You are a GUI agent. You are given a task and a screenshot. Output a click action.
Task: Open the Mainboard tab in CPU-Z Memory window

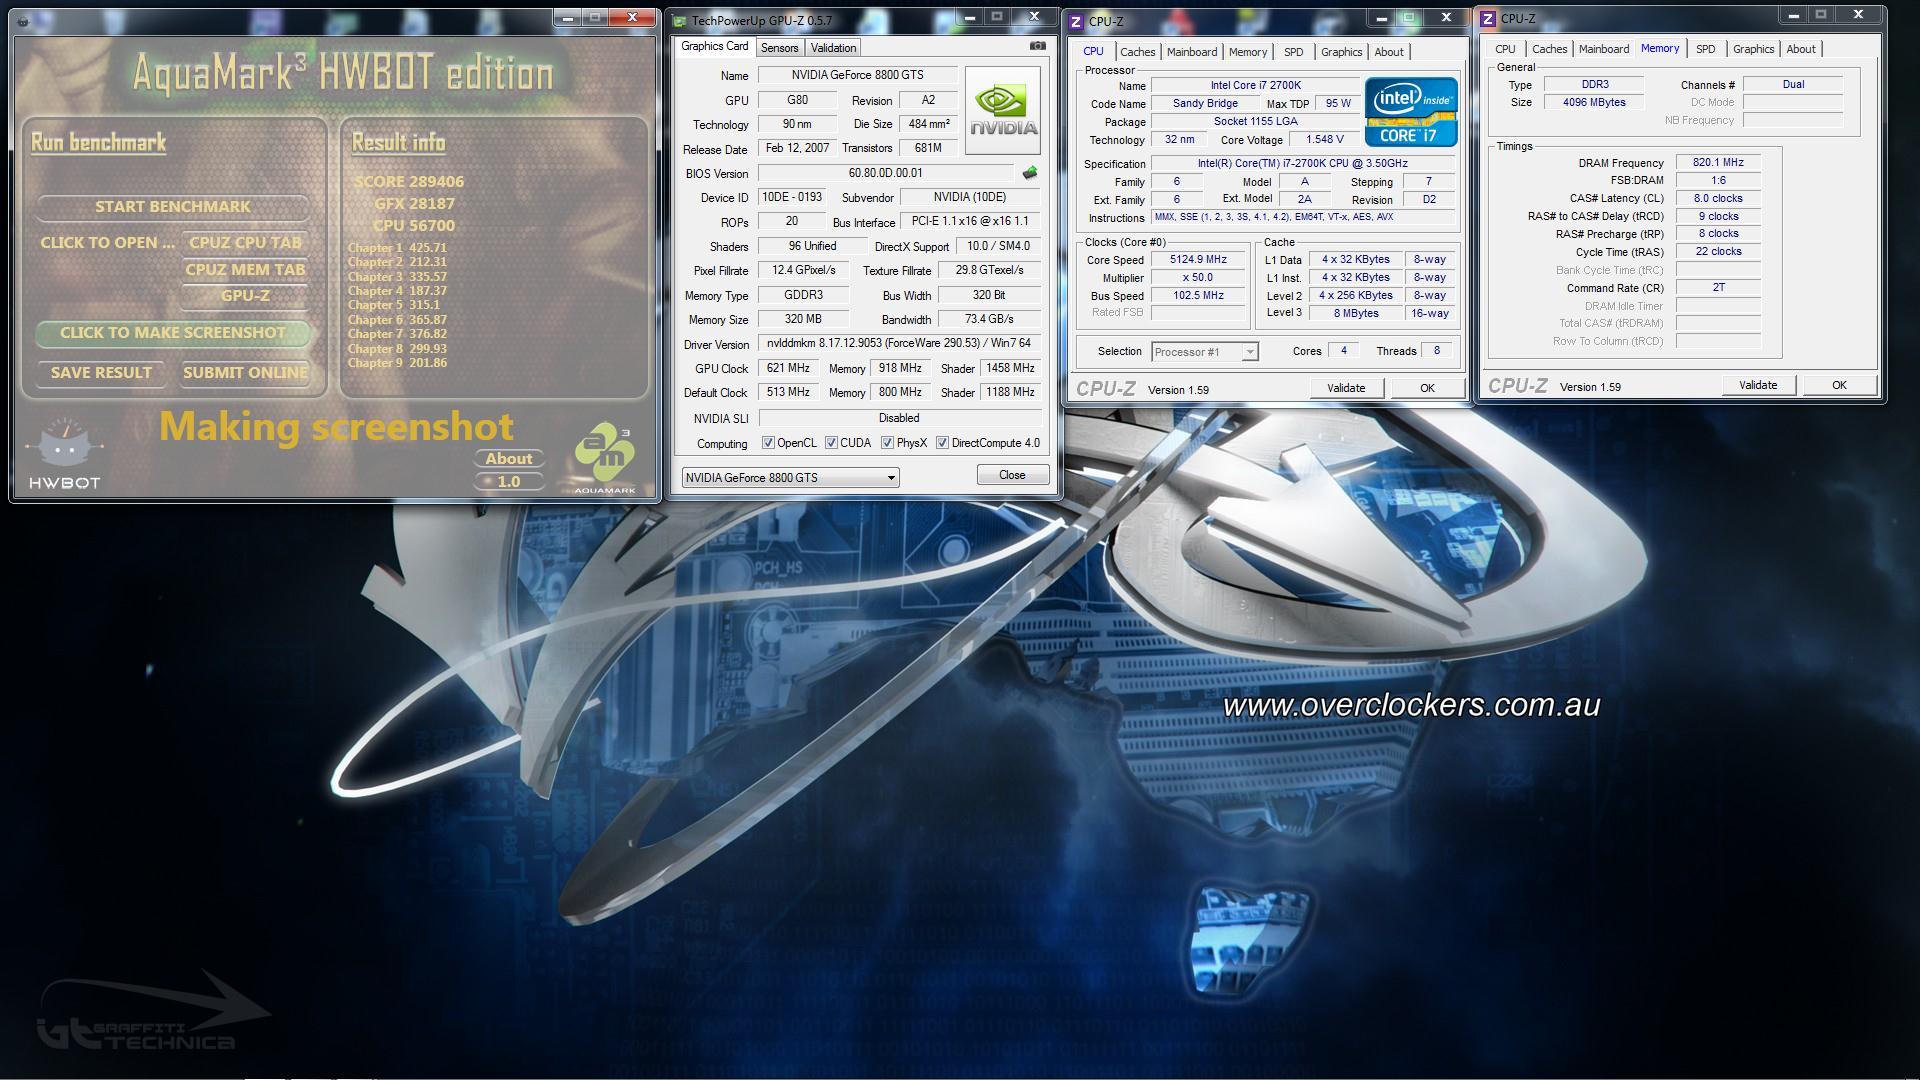(1604, 49)
